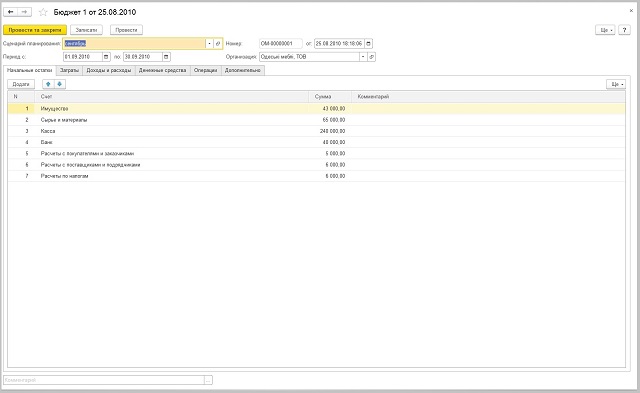Expand the organization dropdown list
640x393 pixels.
pos(363,57)
